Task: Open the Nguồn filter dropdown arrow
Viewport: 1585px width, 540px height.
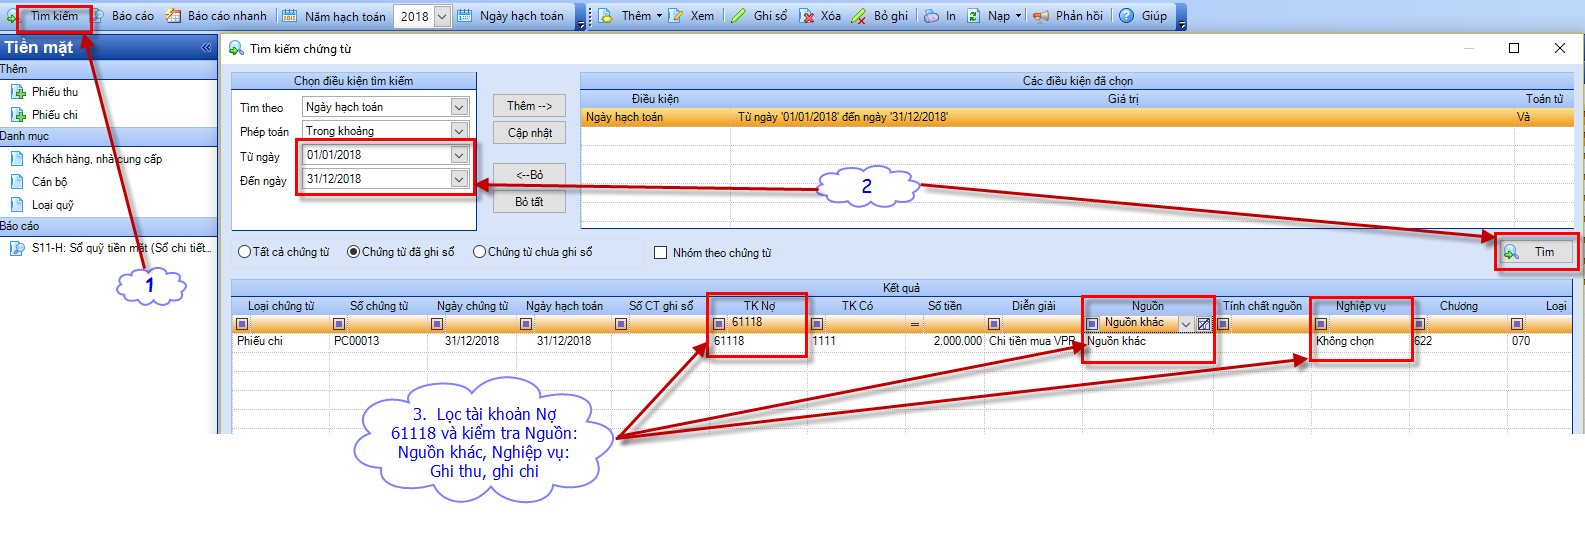Action: click(1186, 324)
